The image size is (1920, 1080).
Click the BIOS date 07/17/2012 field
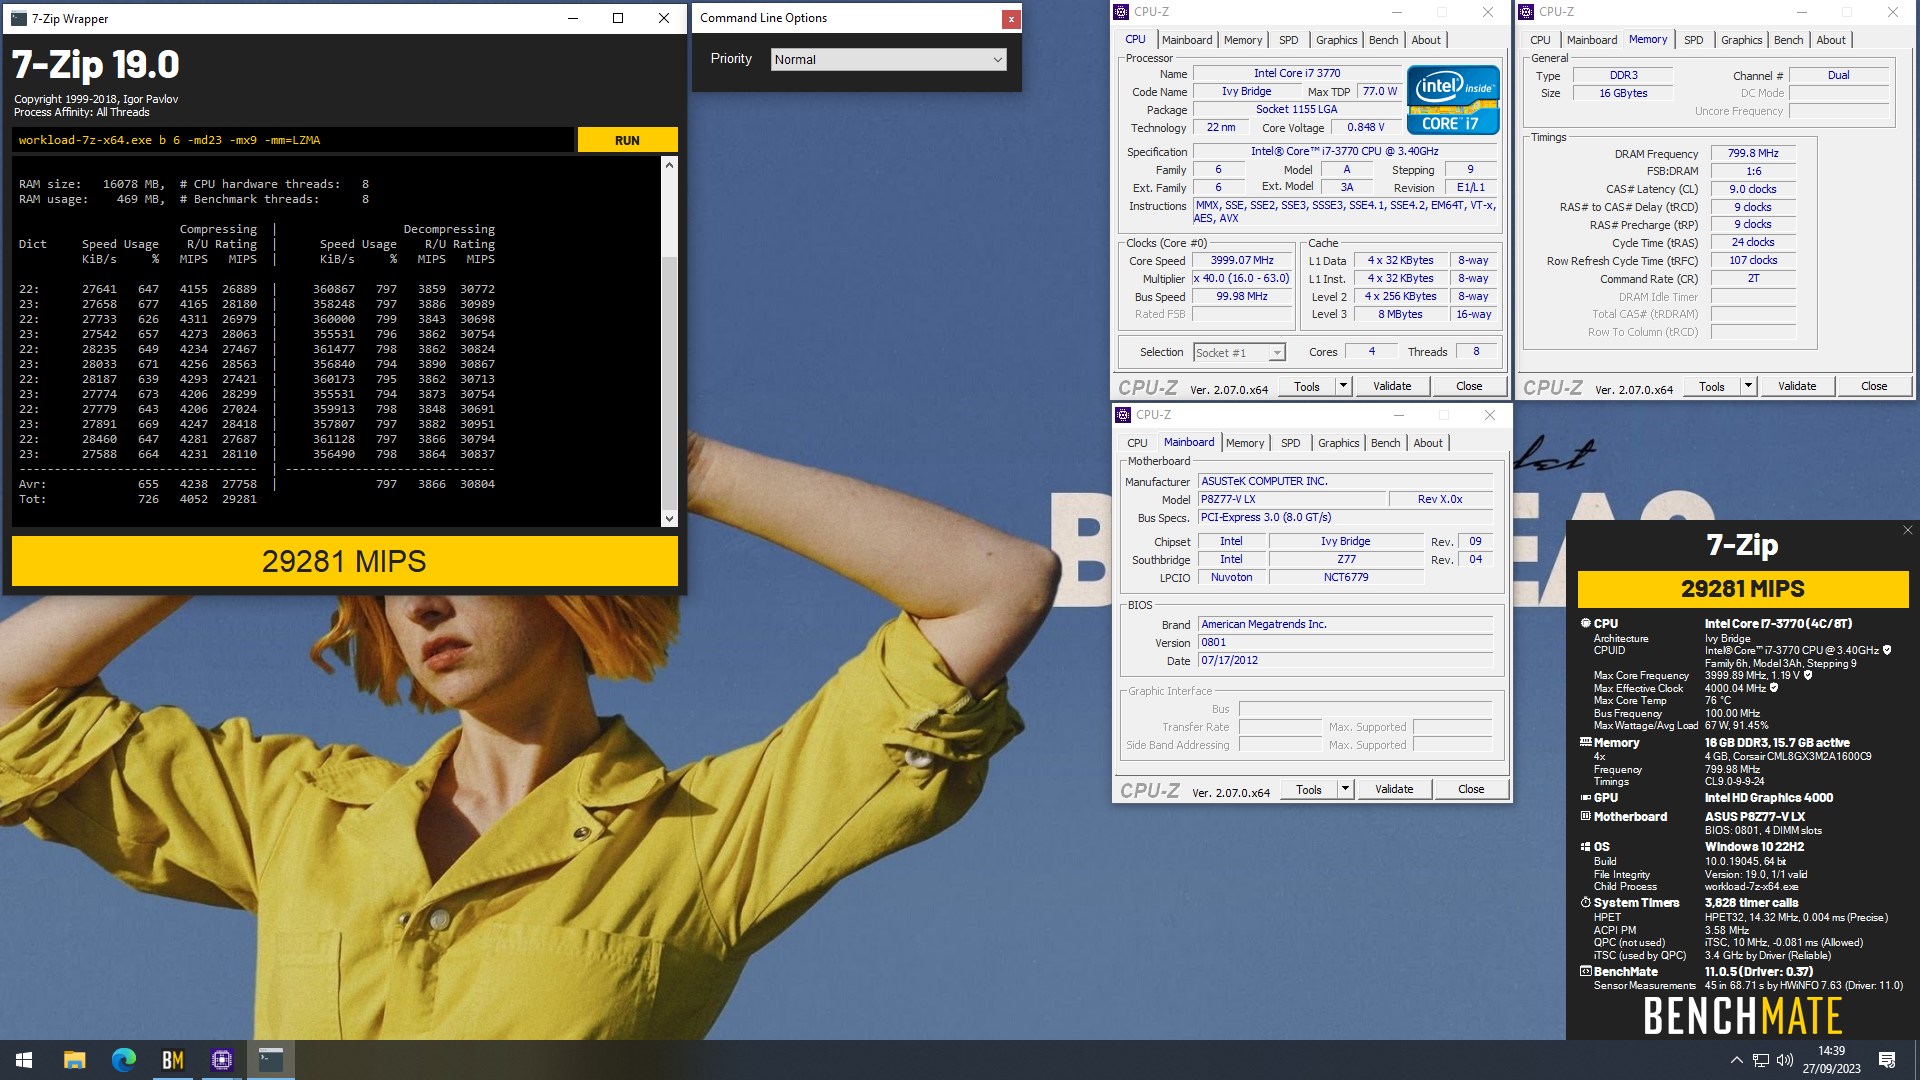(1345, 661)
